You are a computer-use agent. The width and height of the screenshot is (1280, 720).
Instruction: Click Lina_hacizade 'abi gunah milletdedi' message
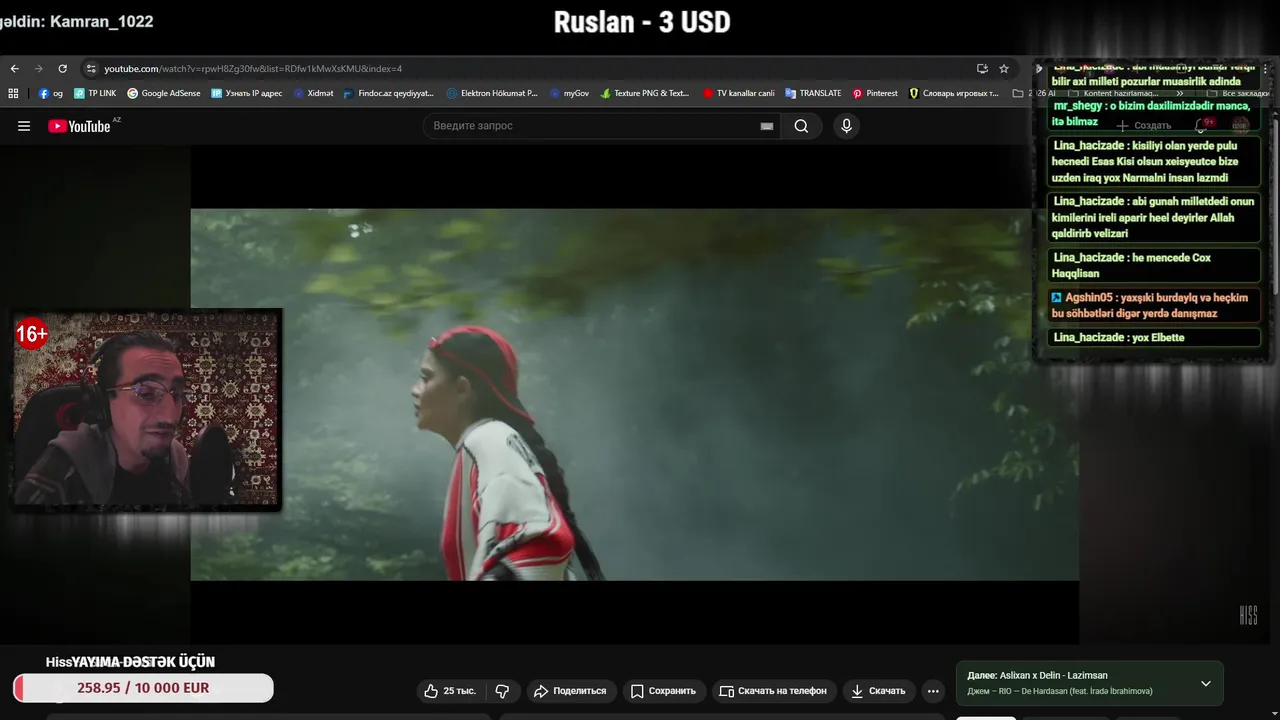(1153, 217)
